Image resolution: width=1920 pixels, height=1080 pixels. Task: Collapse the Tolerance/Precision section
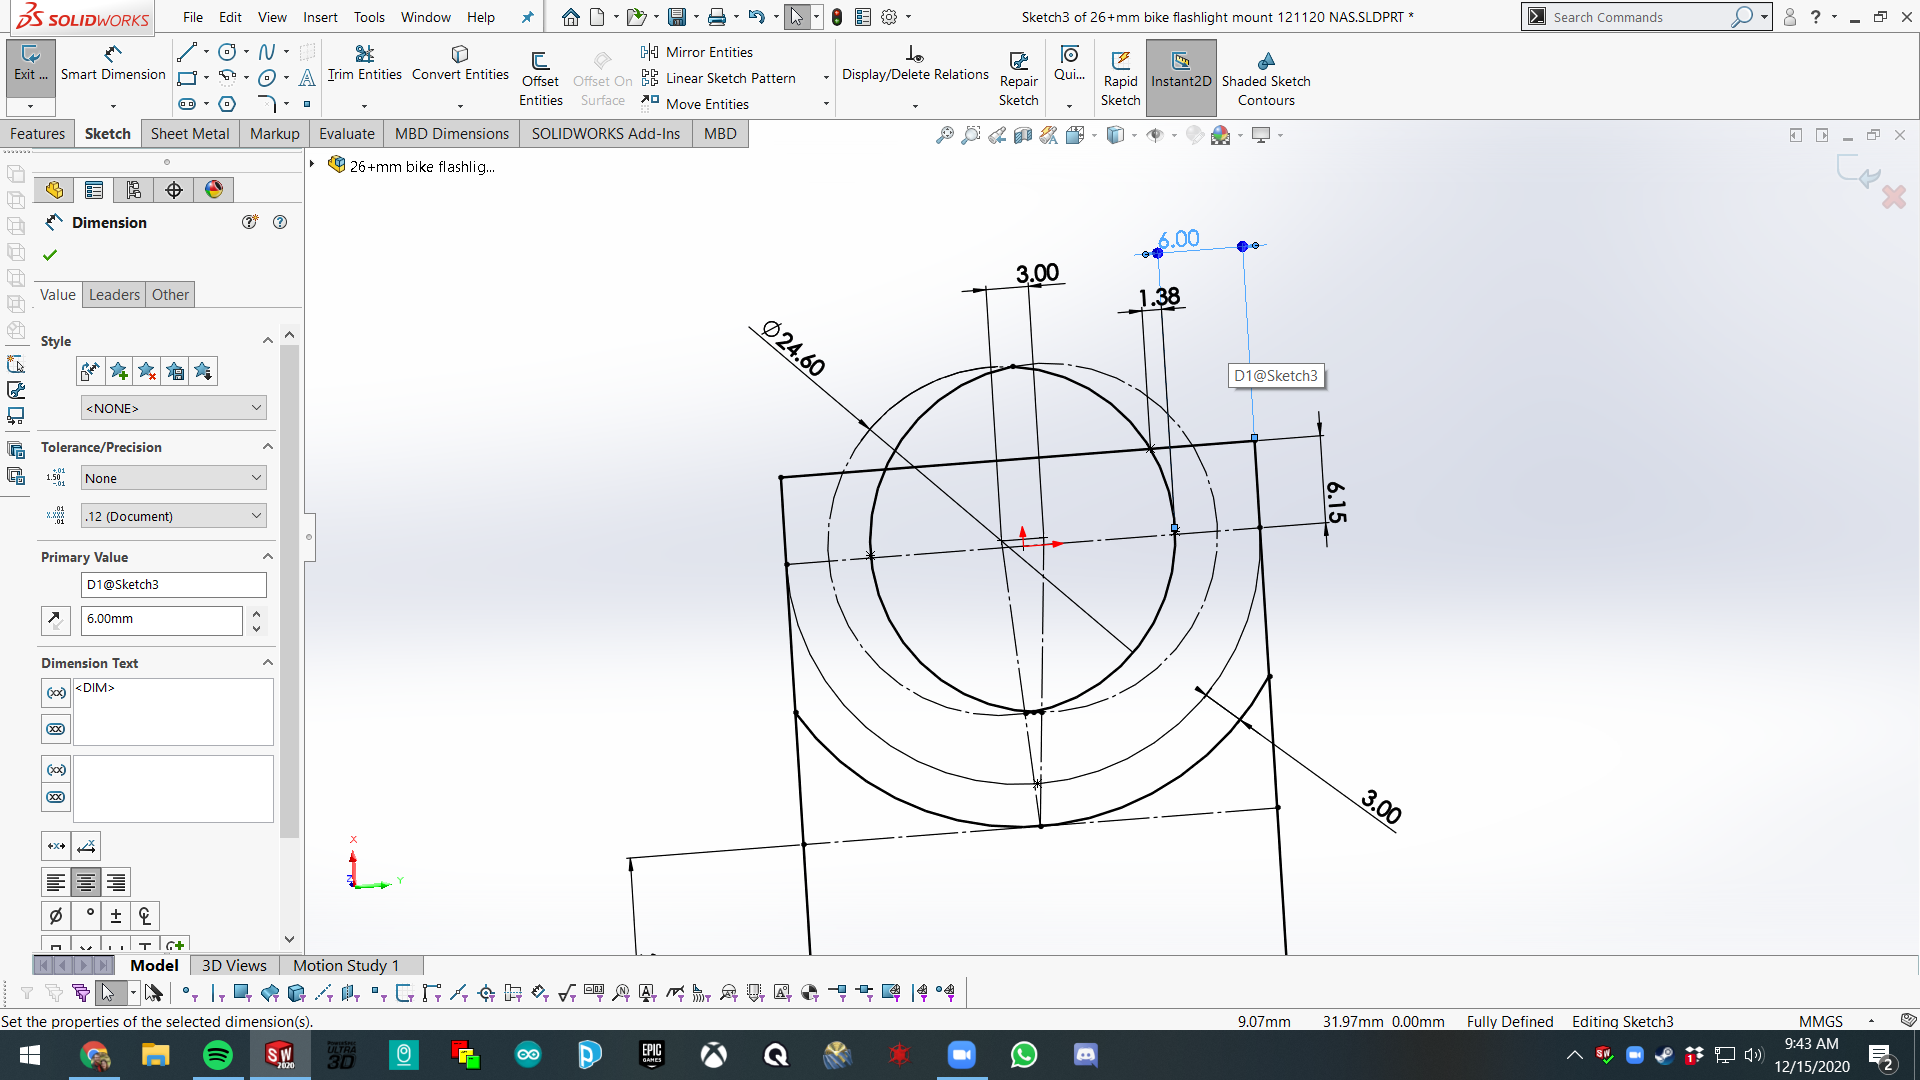[x=267, y=447]
